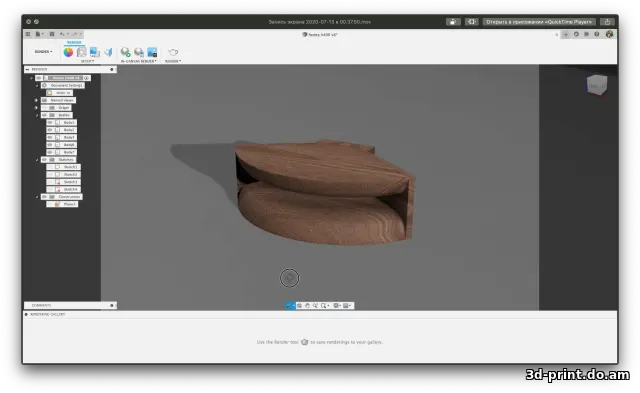Select the Texture Map Controls icon
This screenshot has height=393, width=640.
click(x=108, y=52)
